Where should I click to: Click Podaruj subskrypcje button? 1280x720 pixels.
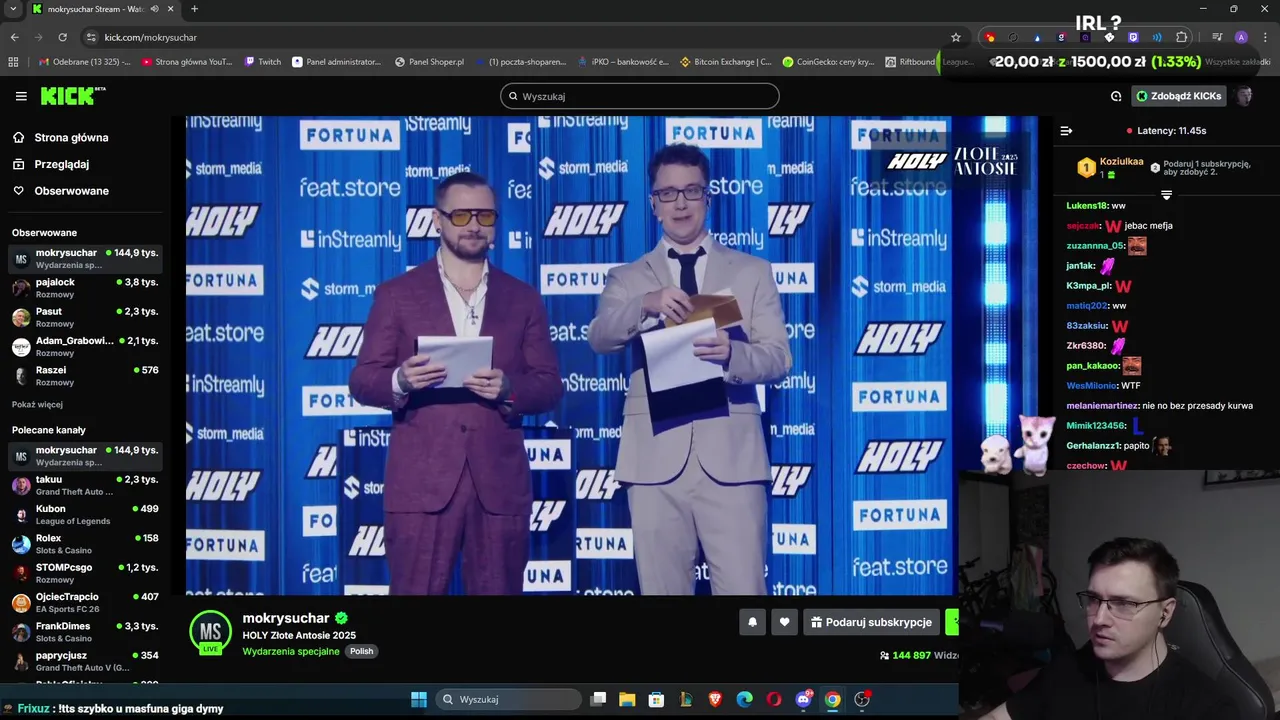click(871, 622)
